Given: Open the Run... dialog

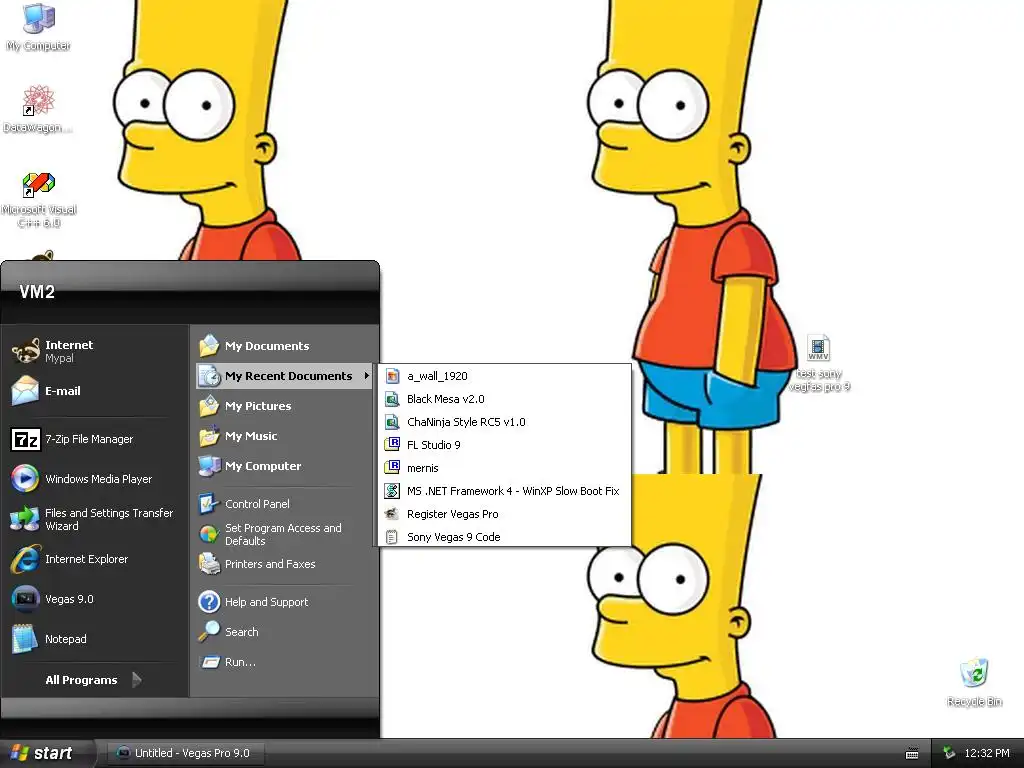Looking at the screenshot, I should (284, 662).
